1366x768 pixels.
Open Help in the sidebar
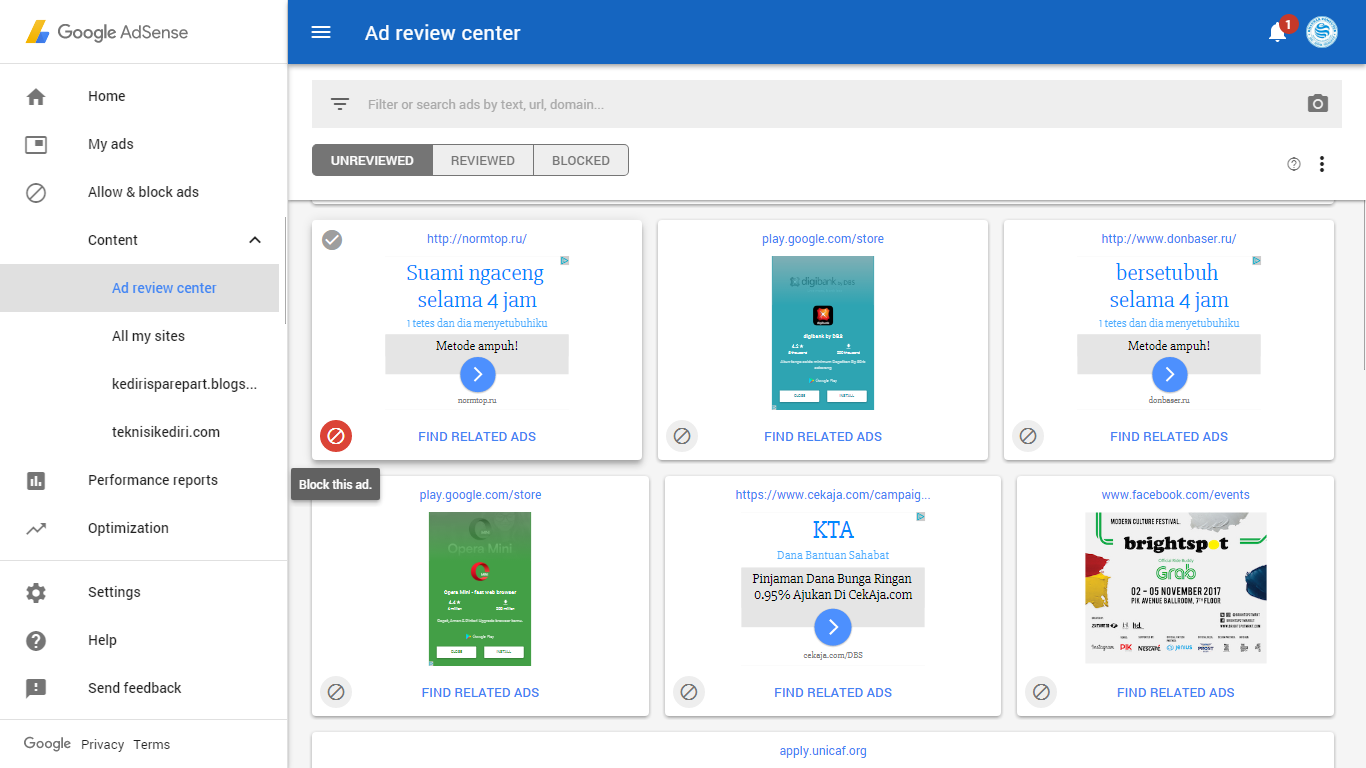[x=102, y=640]
